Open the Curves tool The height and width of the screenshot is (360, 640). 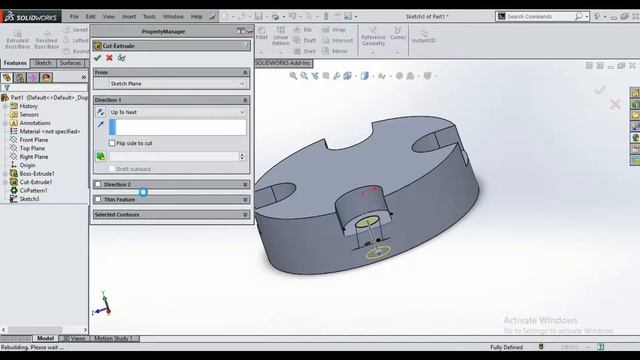tap(398, 33)
